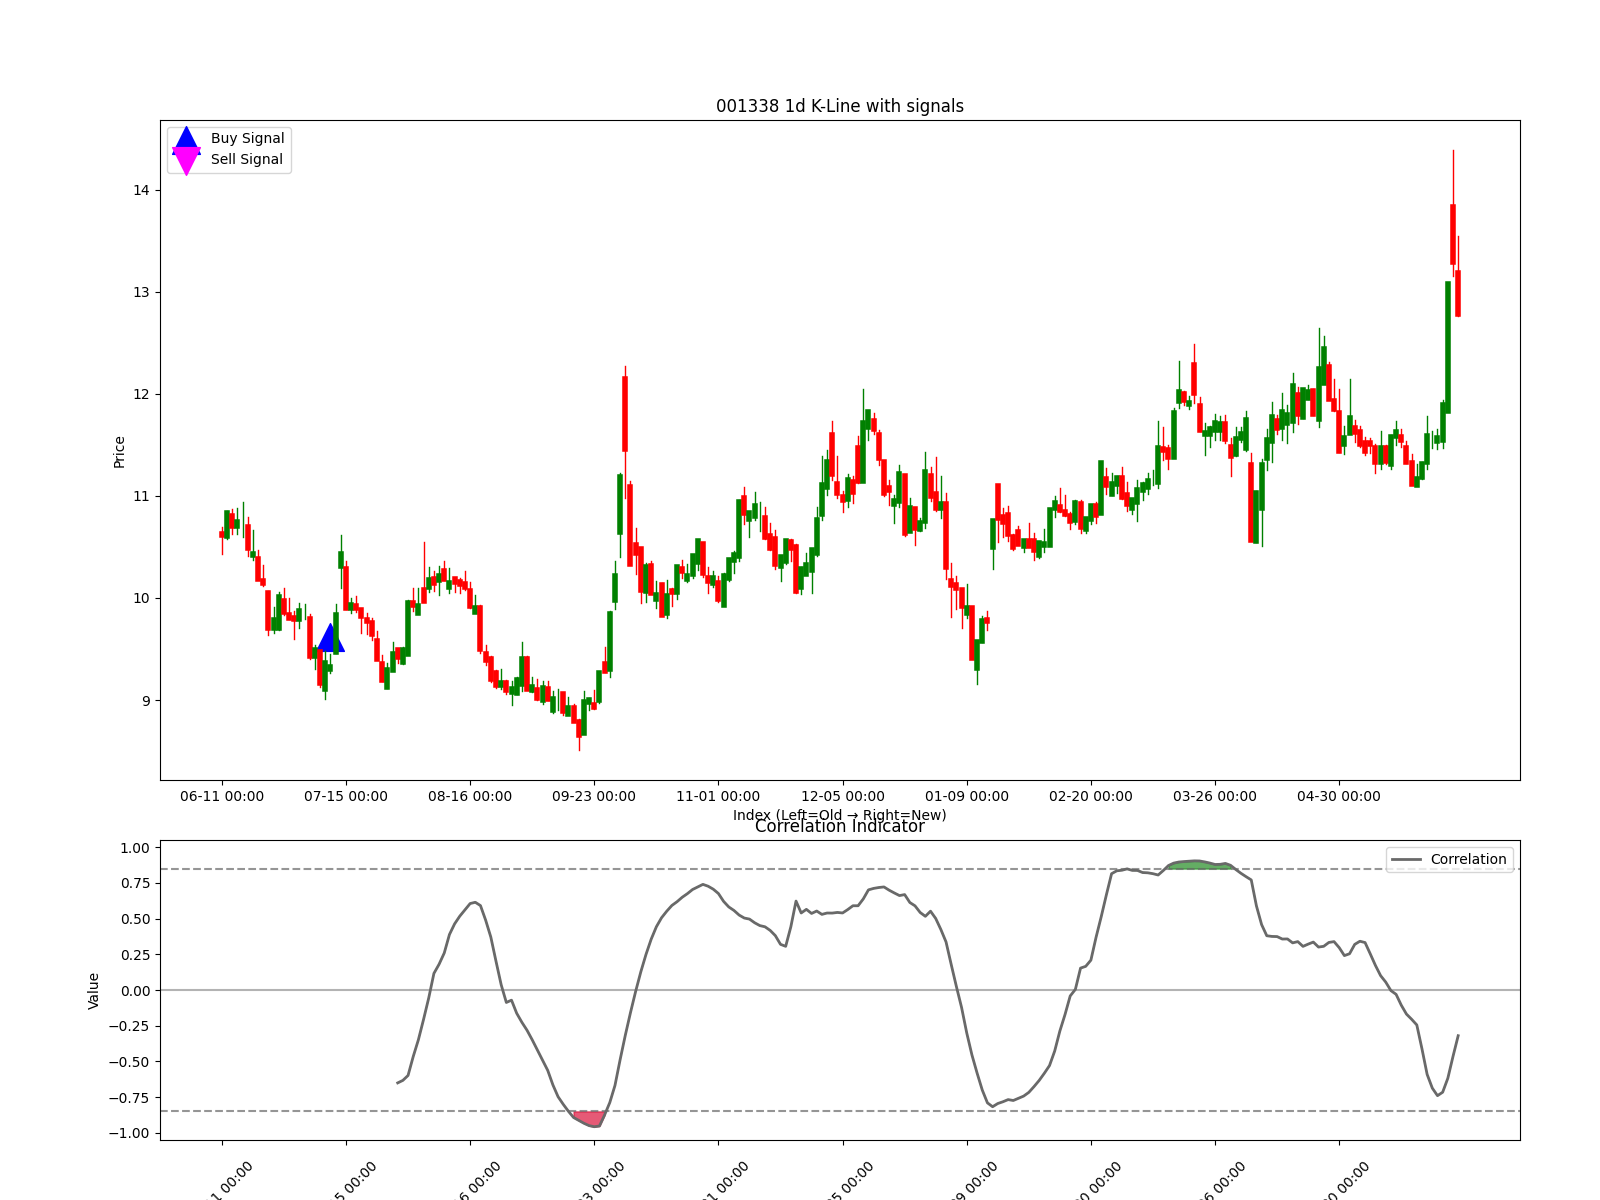Click the tall red candle peaking above 14

(1453, 234)
